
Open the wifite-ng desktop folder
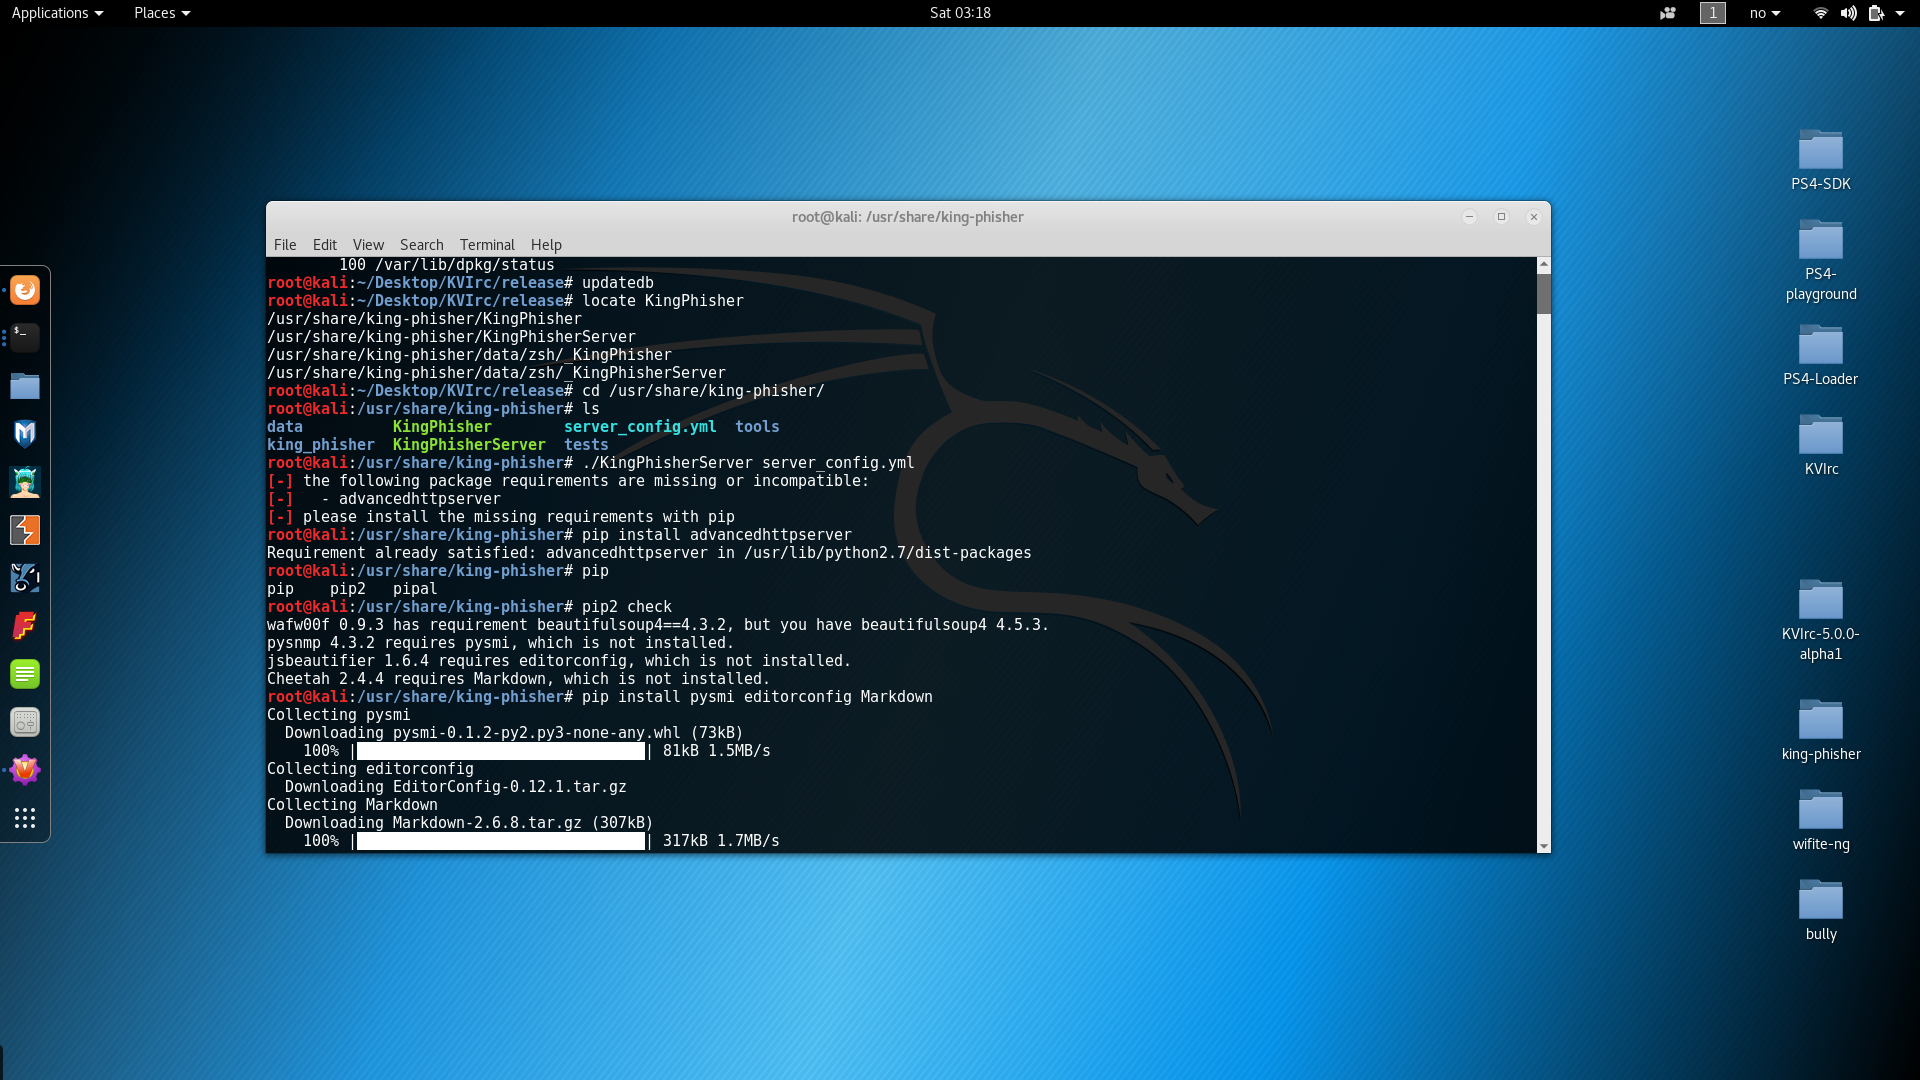pos(1820,820)
